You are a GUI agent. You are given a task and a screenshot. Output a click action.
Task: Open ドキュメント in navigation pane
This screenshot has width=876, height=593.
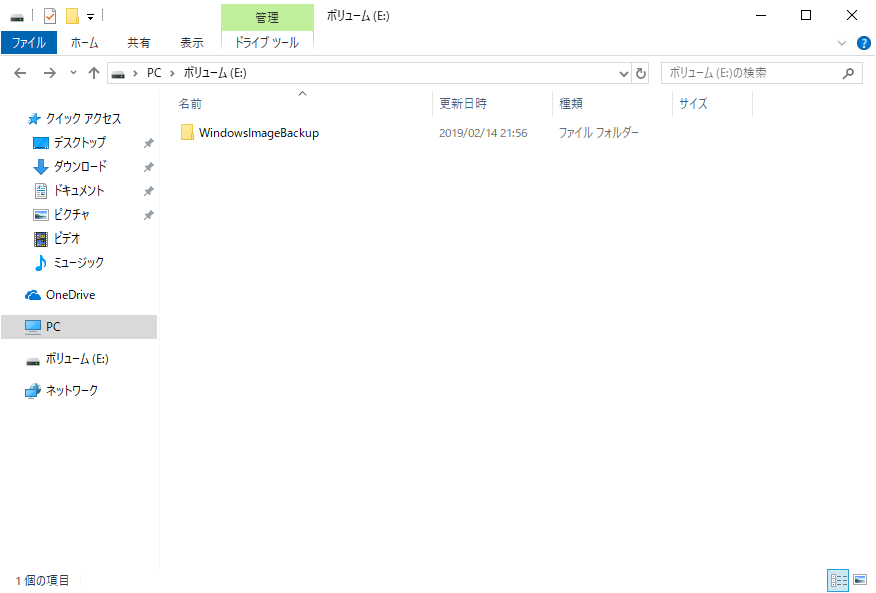(79, 191)
